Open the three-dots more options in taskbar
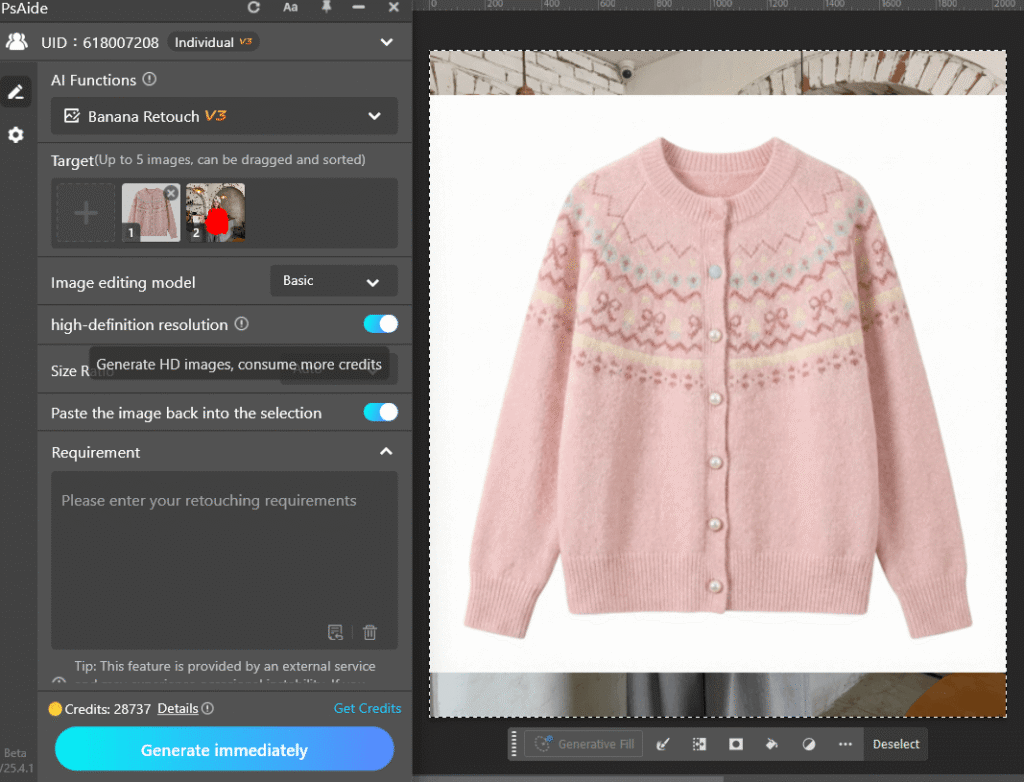1024x782 pixels. point(845,744)
